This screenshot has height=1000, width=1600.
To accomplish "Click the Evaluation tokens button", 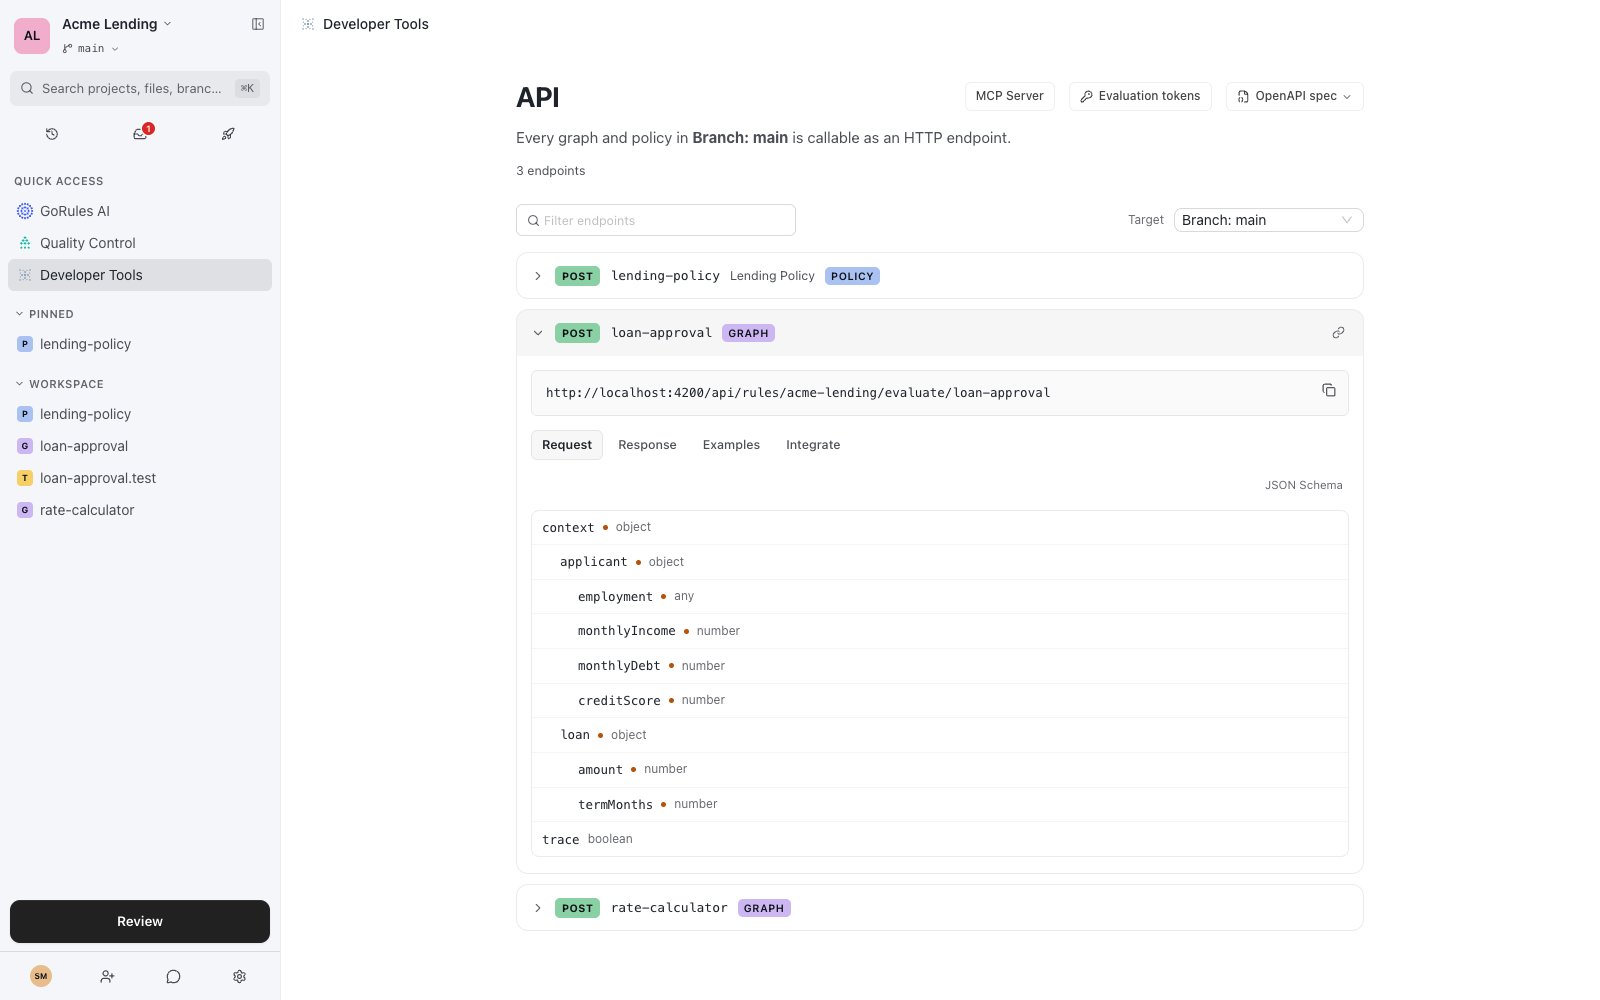I will (x=1140, y=96).
